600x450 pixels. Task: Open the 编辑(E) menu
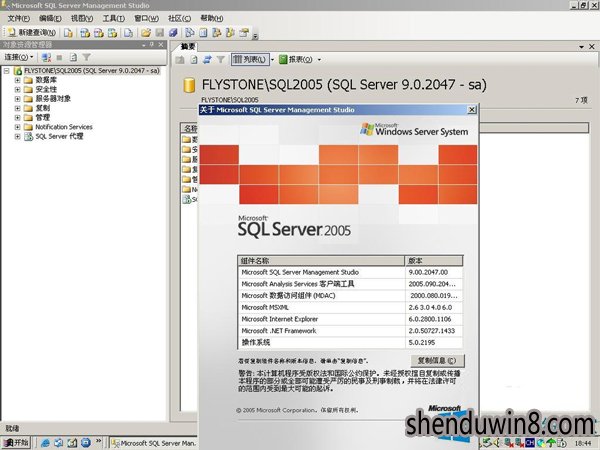click(x=50, y=18)
